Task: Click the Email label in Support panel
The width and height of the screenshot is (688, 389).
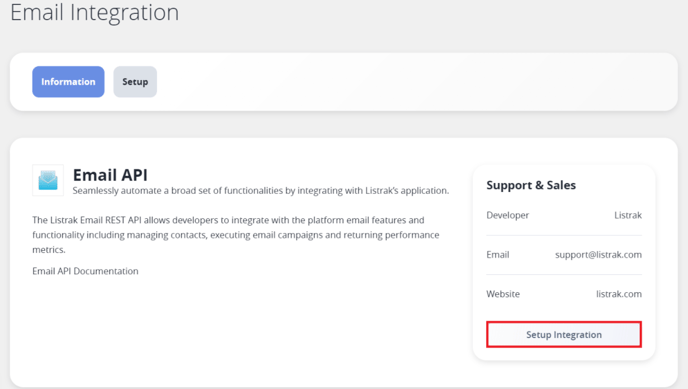Action: (x=498, y=255)
